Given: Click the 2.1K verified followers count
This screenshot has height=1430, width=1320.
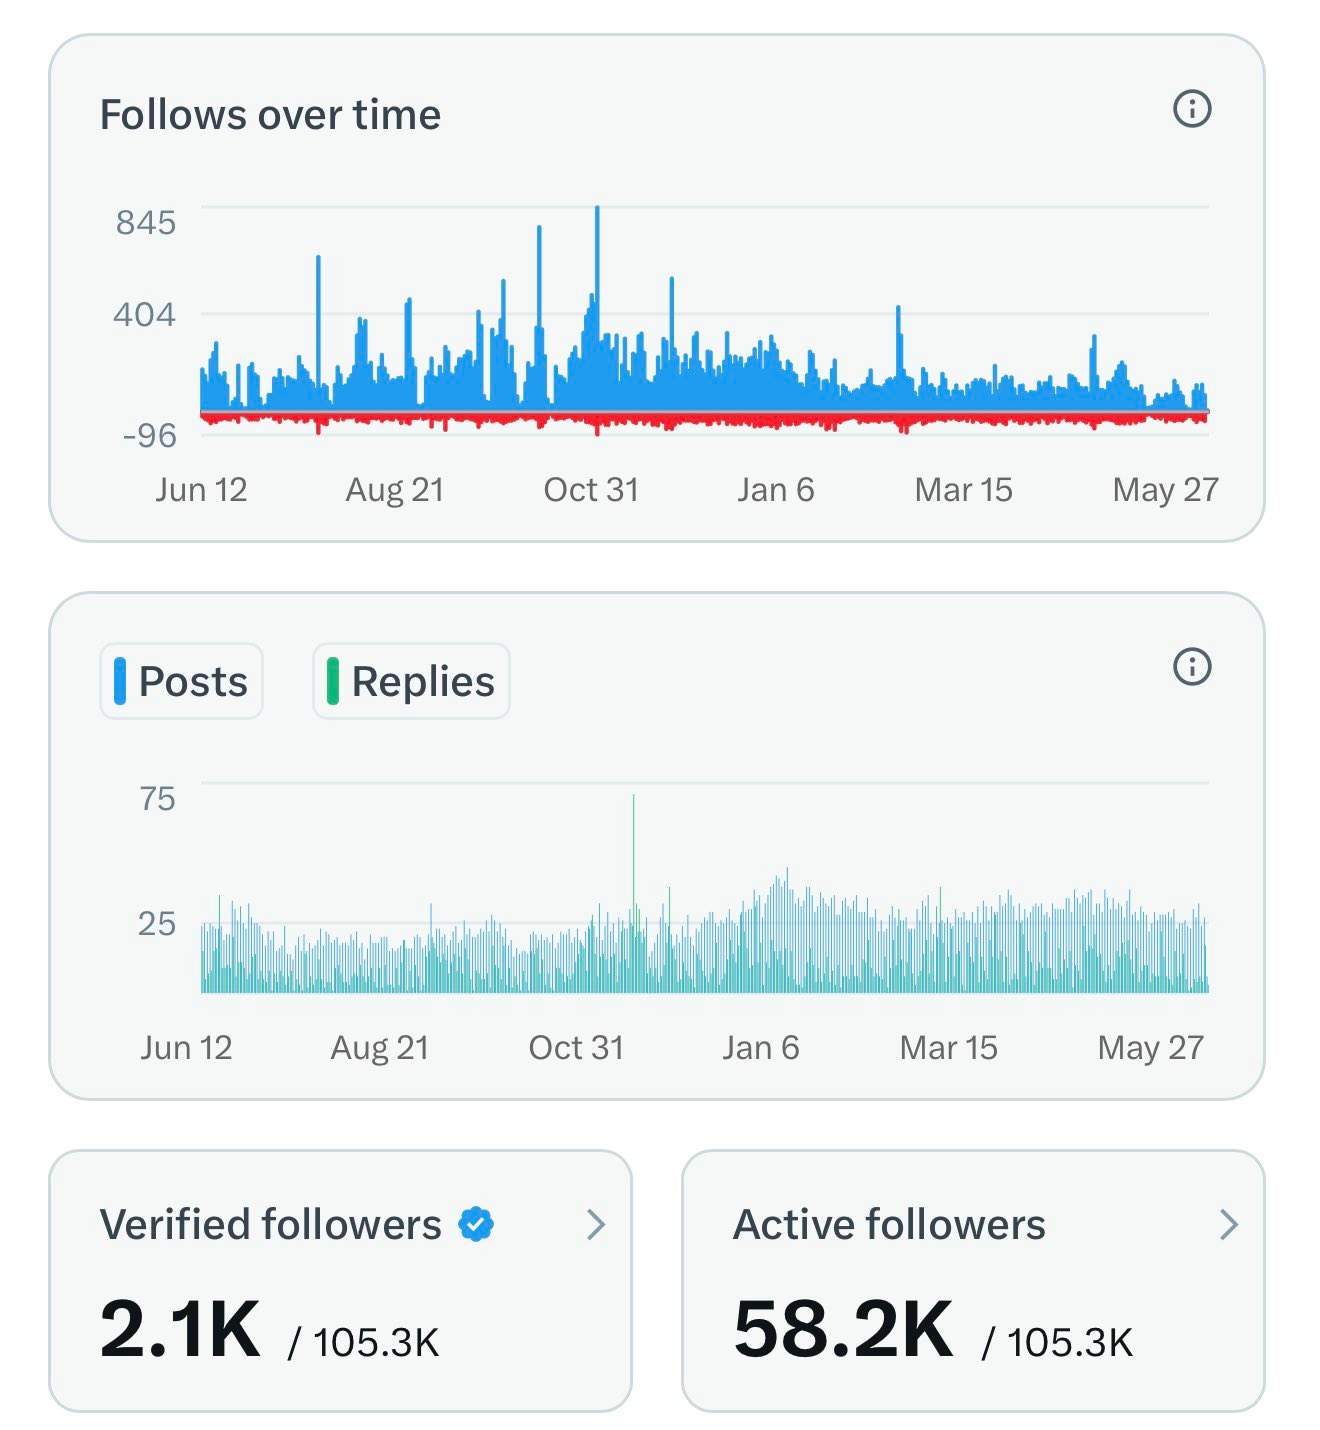Looking at the screenshot, I should coord(180,1329).
